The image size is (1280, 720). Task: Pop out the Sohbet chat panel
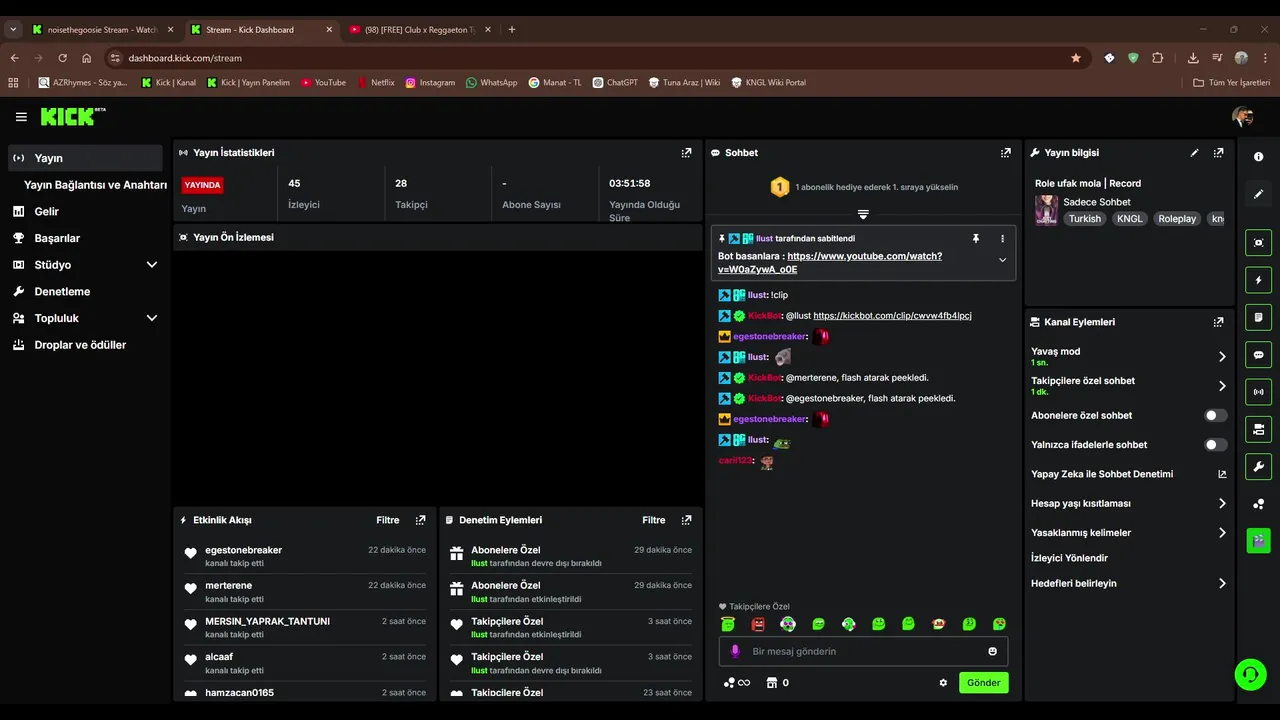tap(1005, 153)
